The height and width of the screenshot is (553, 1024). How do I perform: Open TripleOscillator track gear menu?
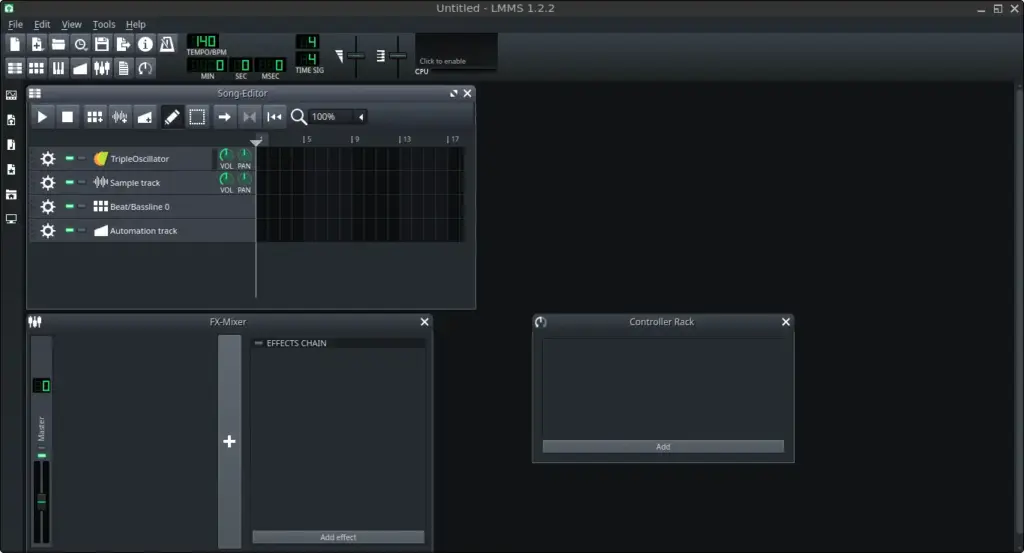tap(48, 159)
